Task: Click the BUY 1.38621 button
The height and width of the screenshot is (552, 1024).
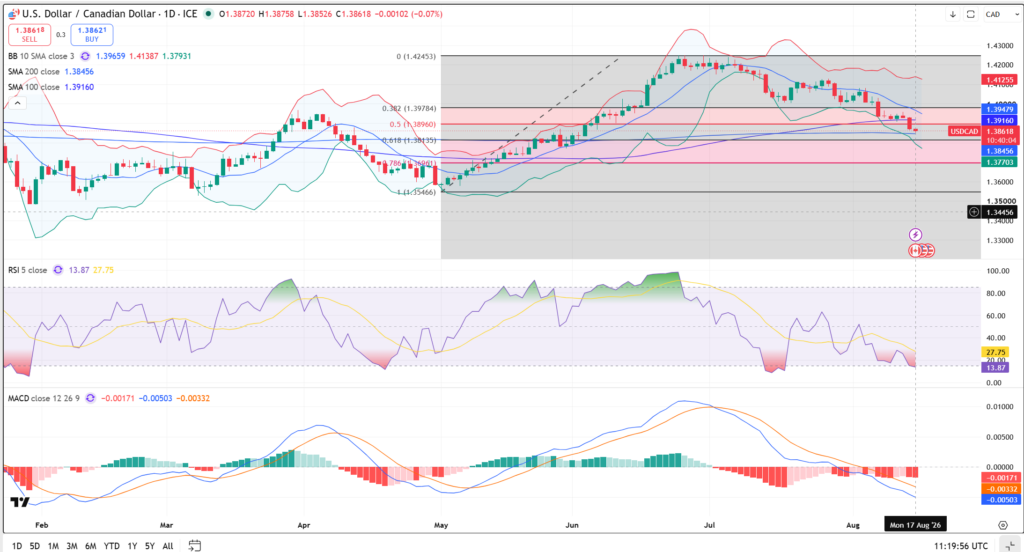Action: (x=91, y=35)
